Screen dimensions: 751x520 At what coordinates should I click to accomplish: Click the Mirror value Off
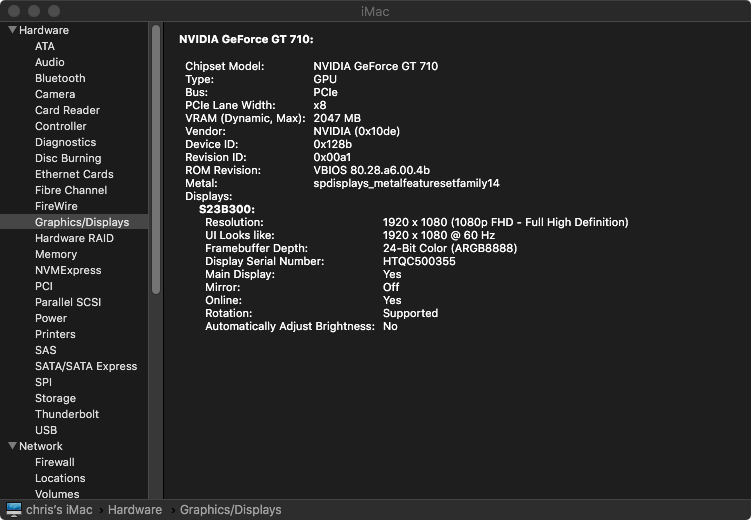tap(391, 287)
